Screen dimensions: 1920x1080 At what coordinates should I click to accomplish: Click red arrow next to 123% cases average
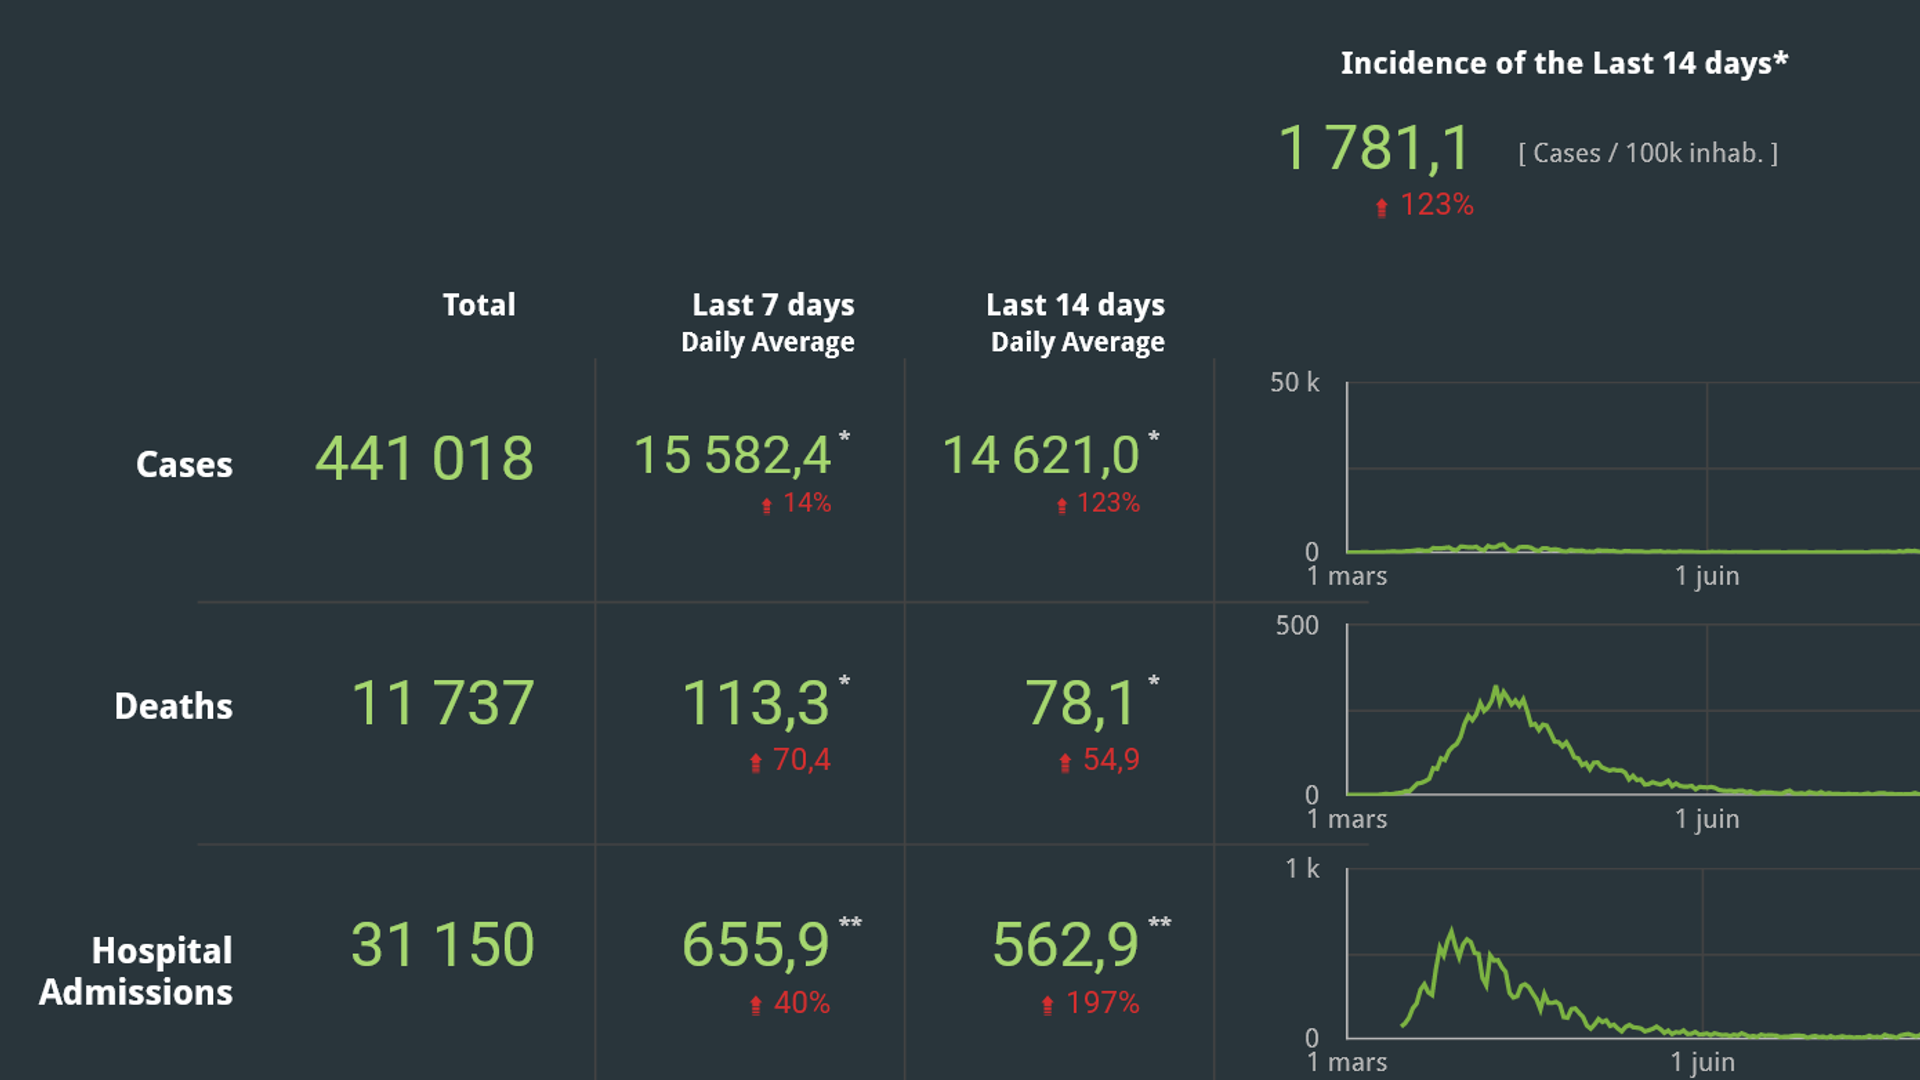click(1062, 505)
